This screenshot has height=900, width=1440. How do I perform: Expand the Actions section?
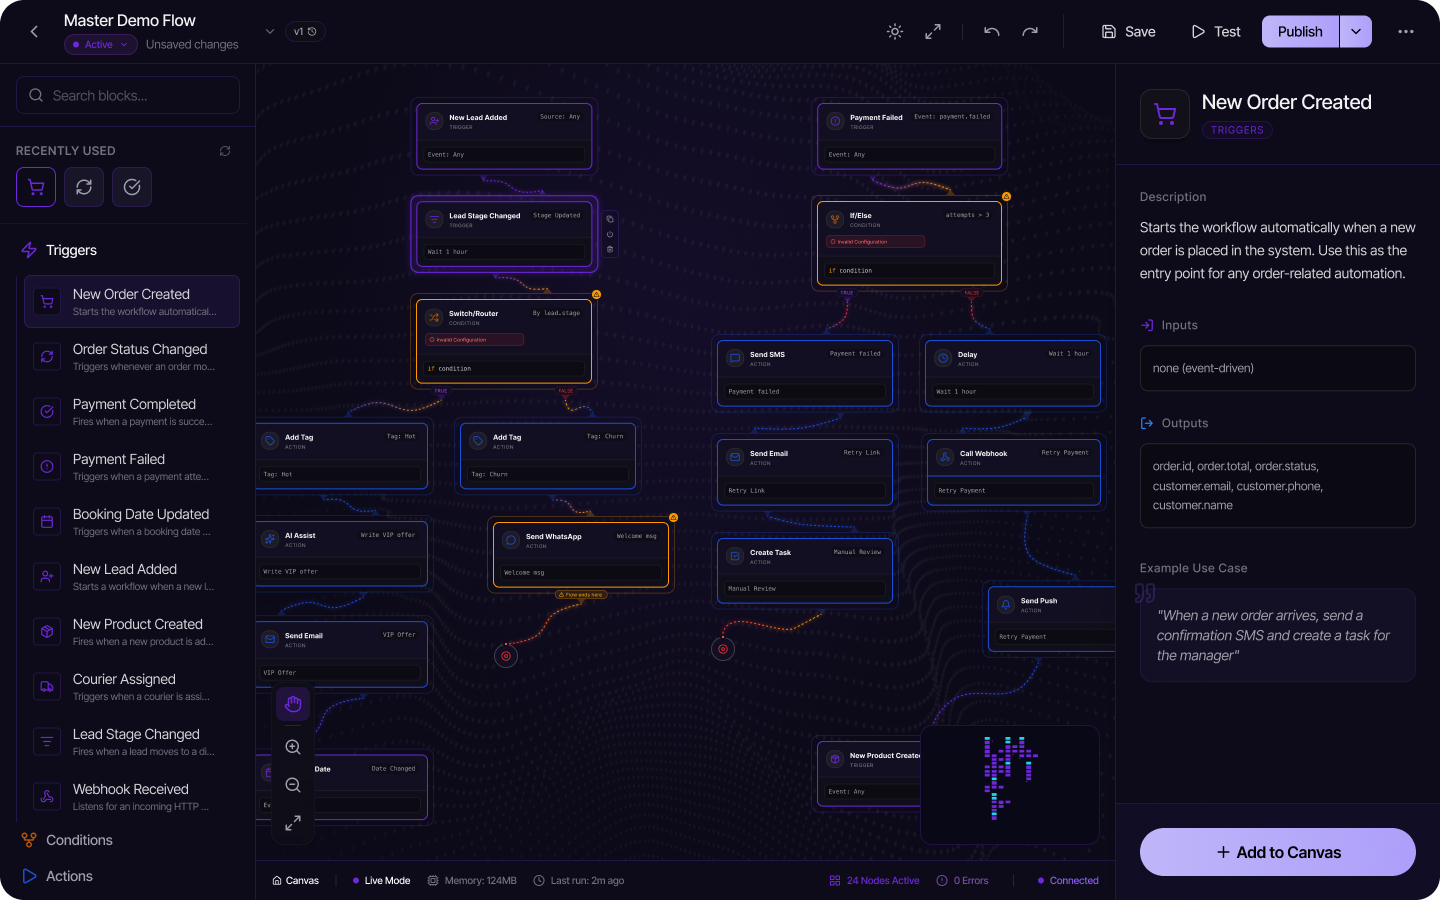coord(69,876)
